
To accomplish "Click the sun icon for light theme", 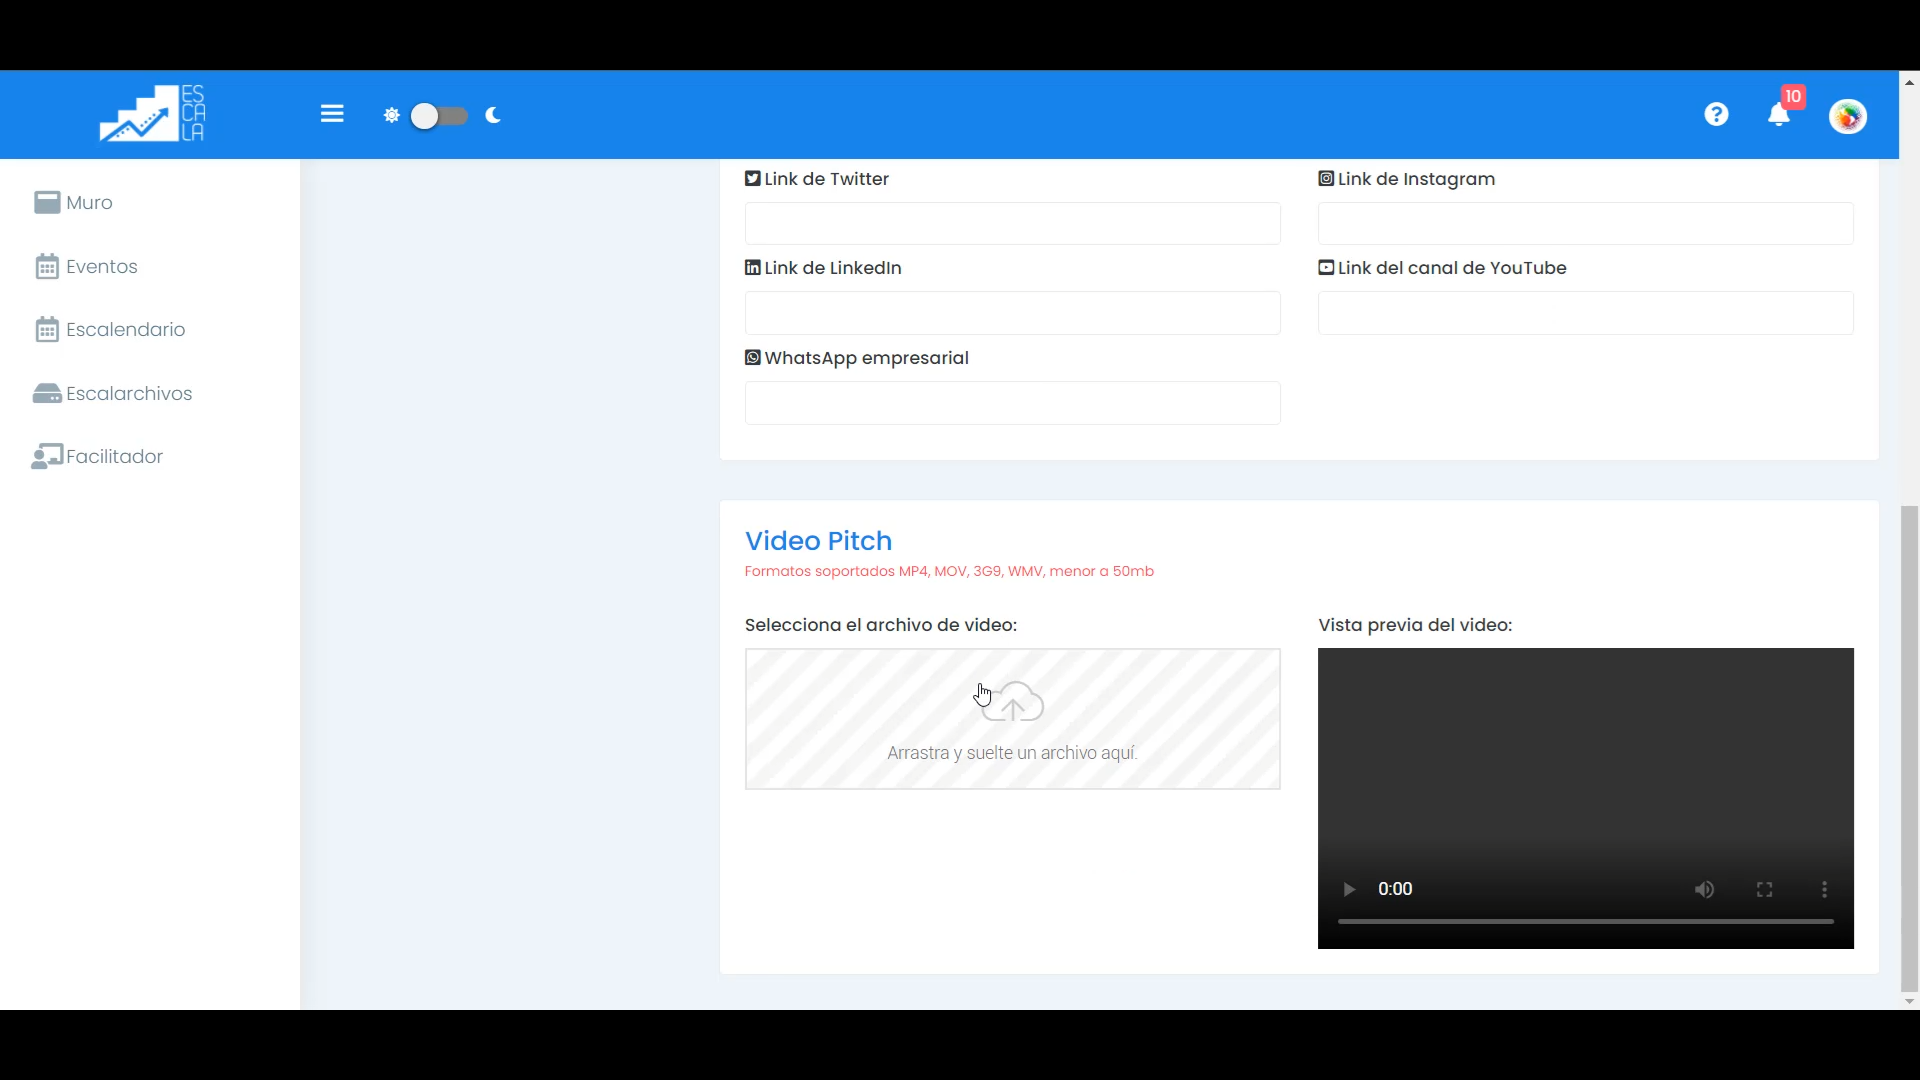I will tap(391, 116).
